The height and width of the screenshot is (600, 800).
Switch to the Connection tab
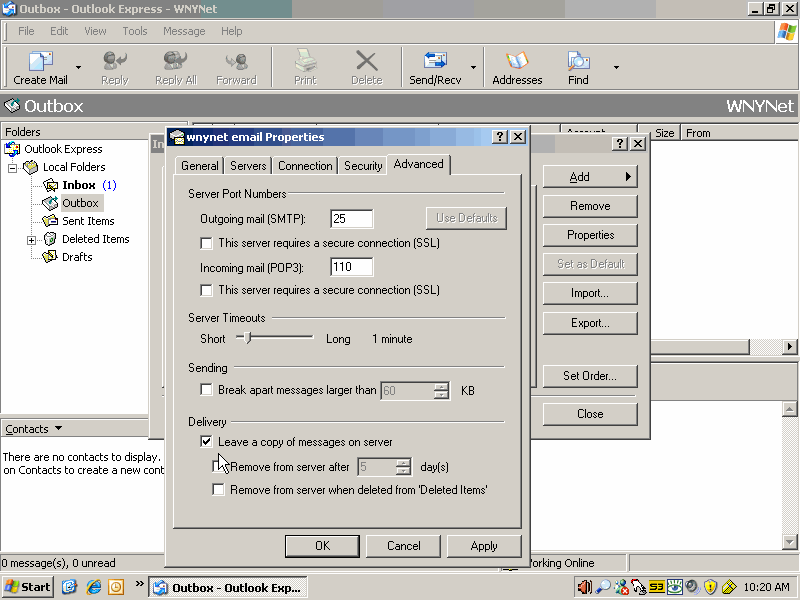point(305,166)
